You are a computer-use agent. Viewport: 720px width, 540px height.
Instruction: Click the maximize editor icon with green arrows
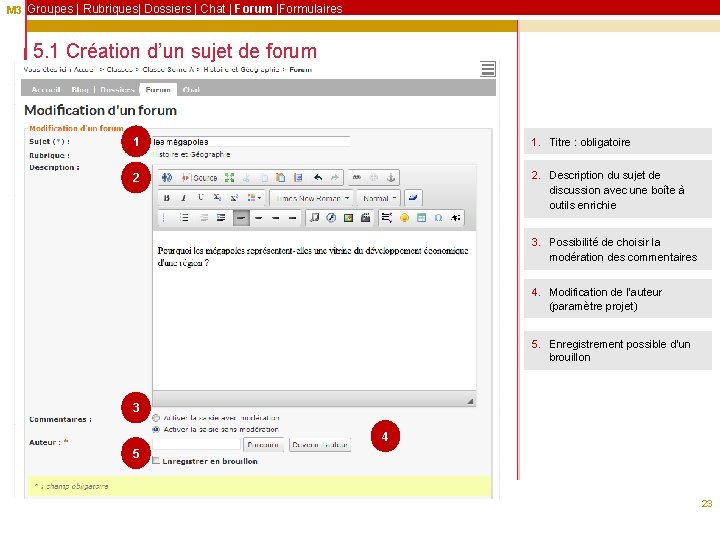coord(229,178)
